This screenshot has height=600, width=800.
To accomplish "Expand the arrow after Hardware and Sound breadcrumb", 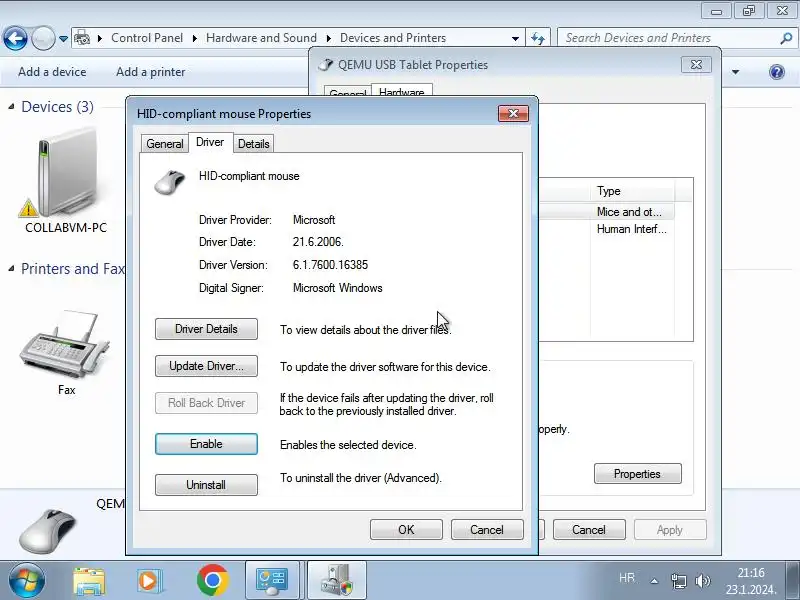I will [329, 38].
